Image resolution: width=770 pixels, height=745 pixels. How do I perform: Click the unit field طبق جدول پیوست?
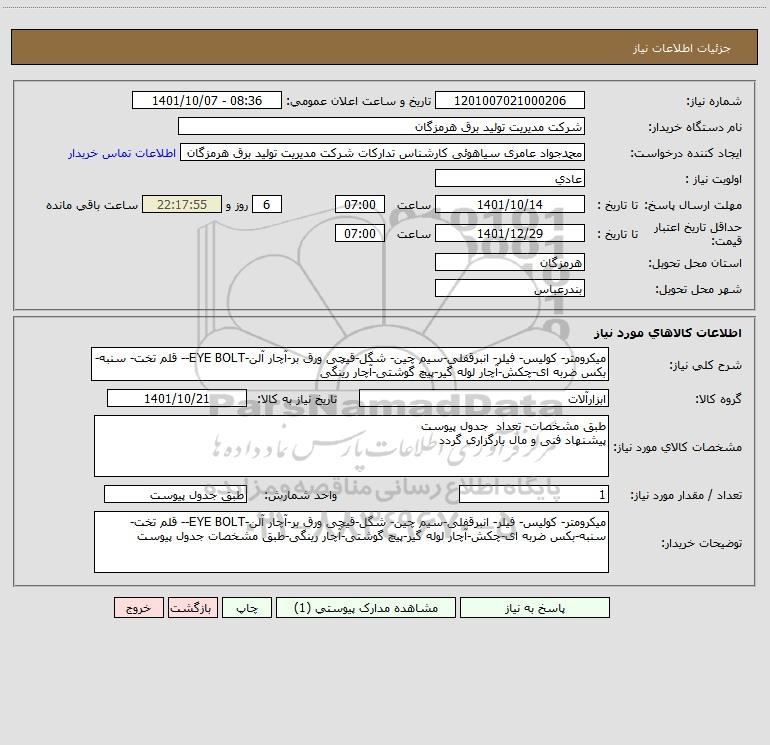pyautogui.click(x=175, y=494)
